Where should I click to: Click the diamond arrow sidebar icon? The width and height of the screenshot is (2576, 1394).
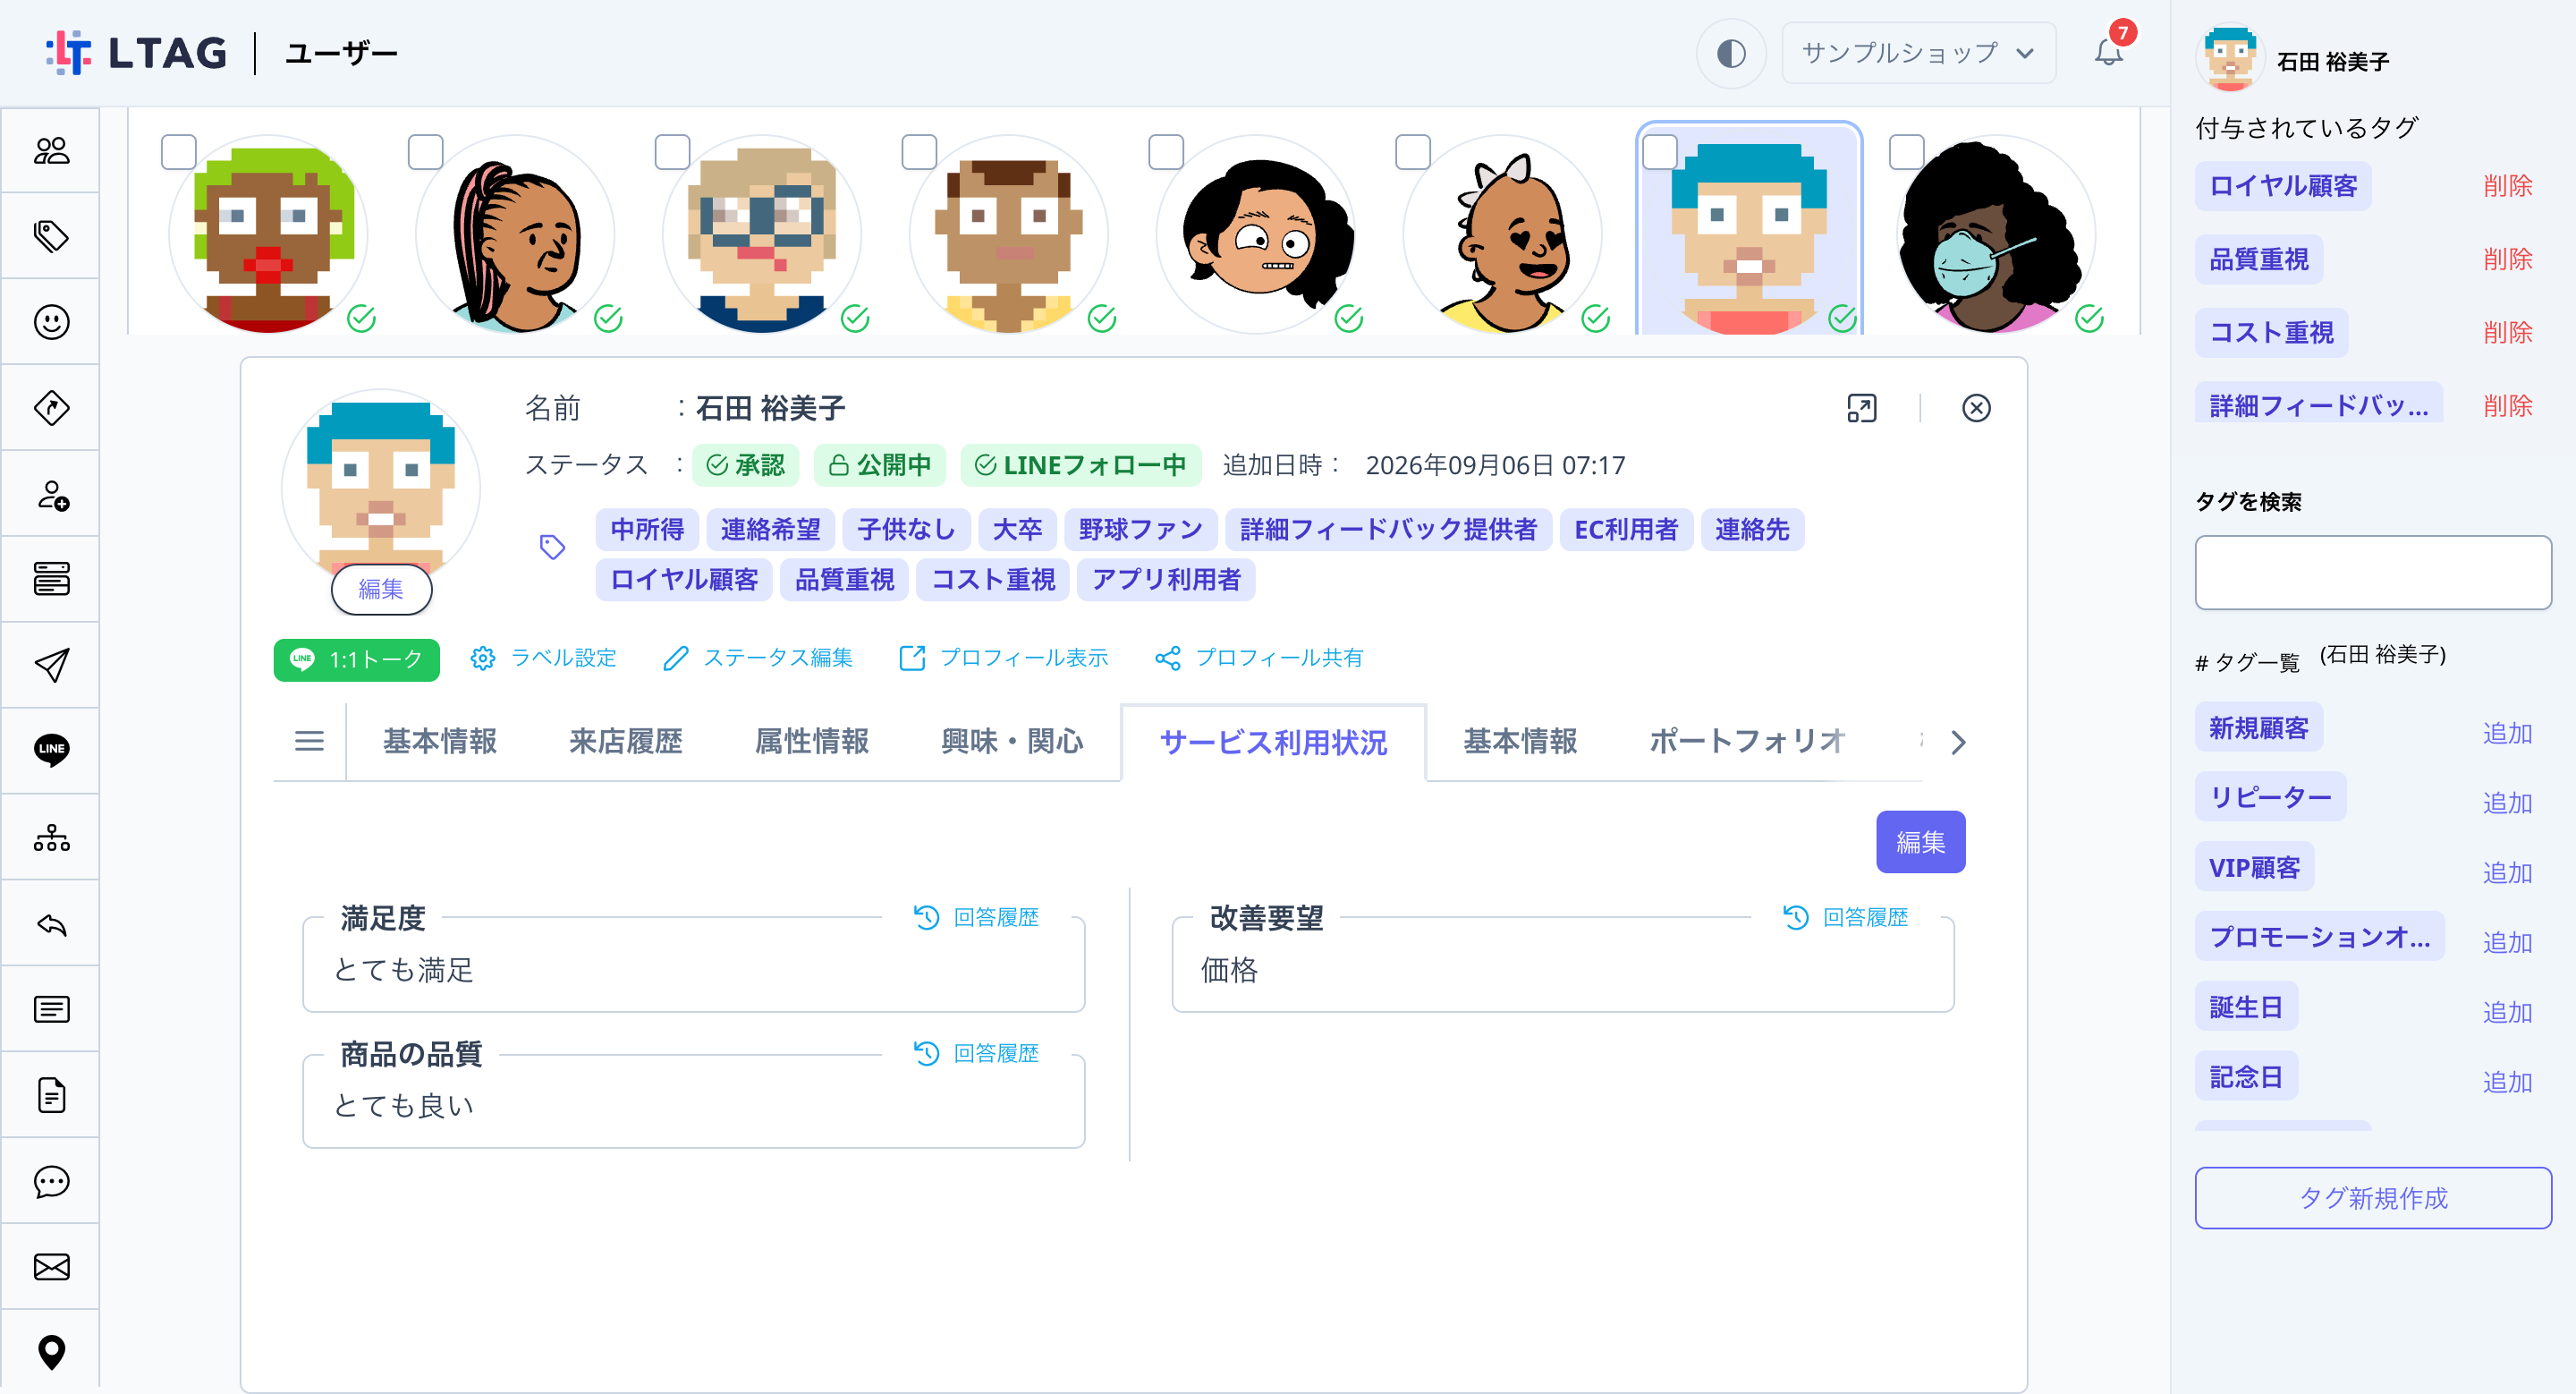pyautogui.click(x=51, y=408)
